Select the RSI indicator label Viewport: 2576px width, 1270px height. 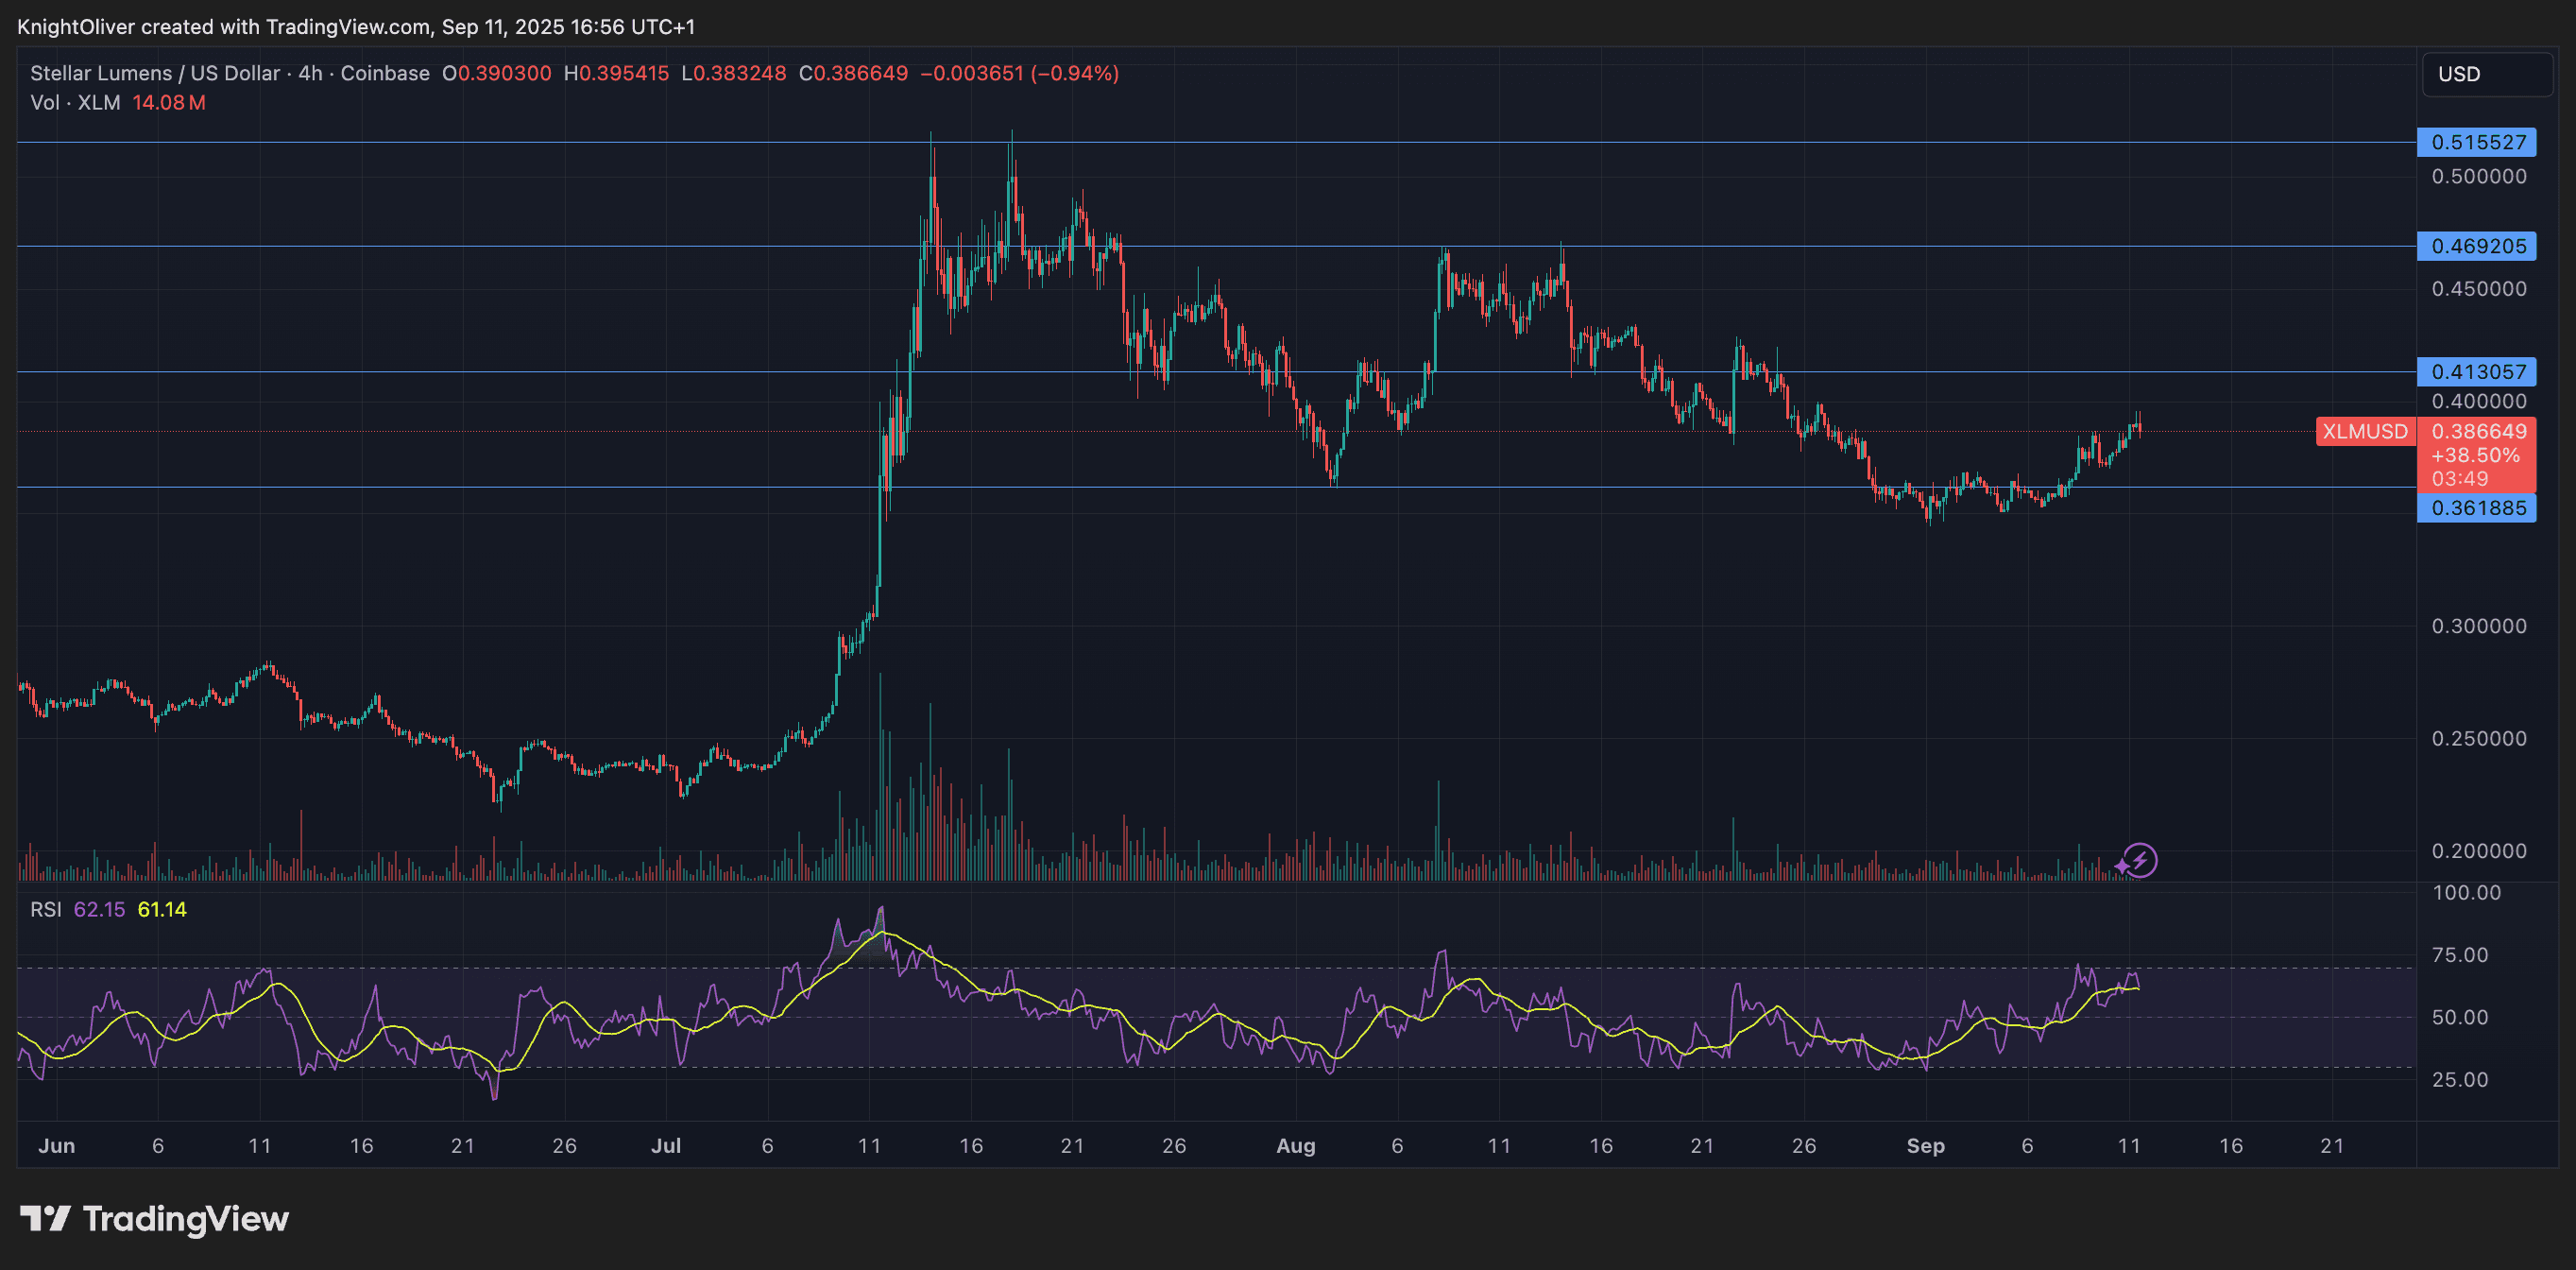46,911
